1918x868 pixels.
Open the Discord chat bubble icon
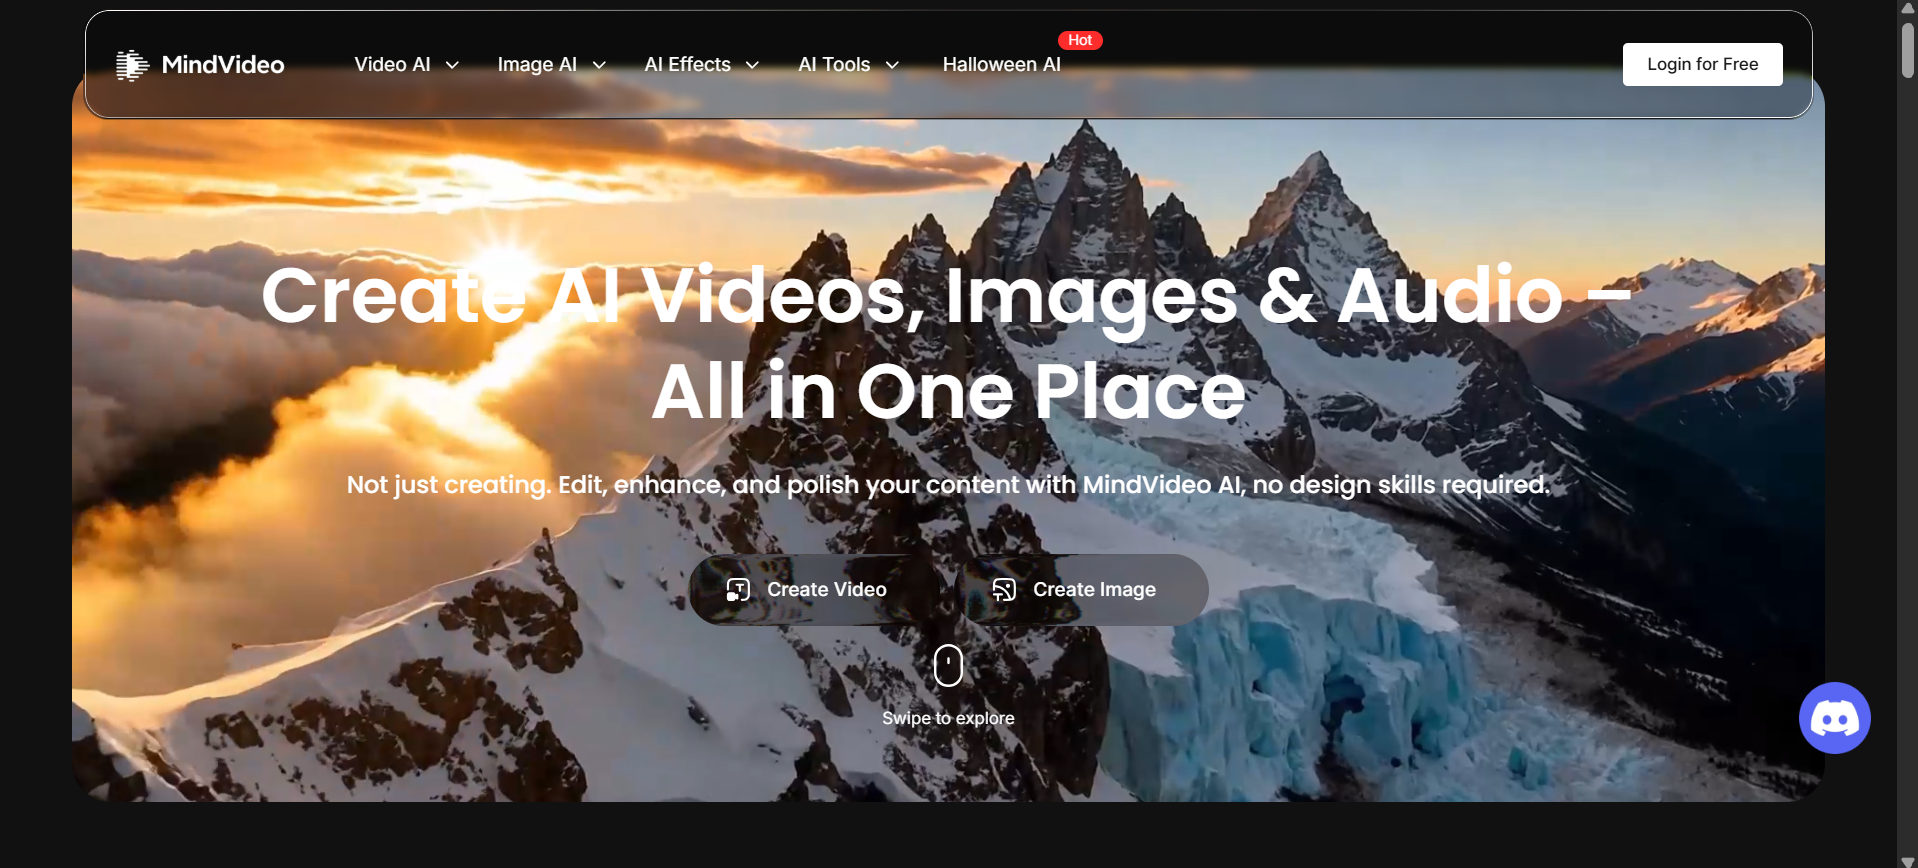pyautogui.click(x=1834, y=718)
